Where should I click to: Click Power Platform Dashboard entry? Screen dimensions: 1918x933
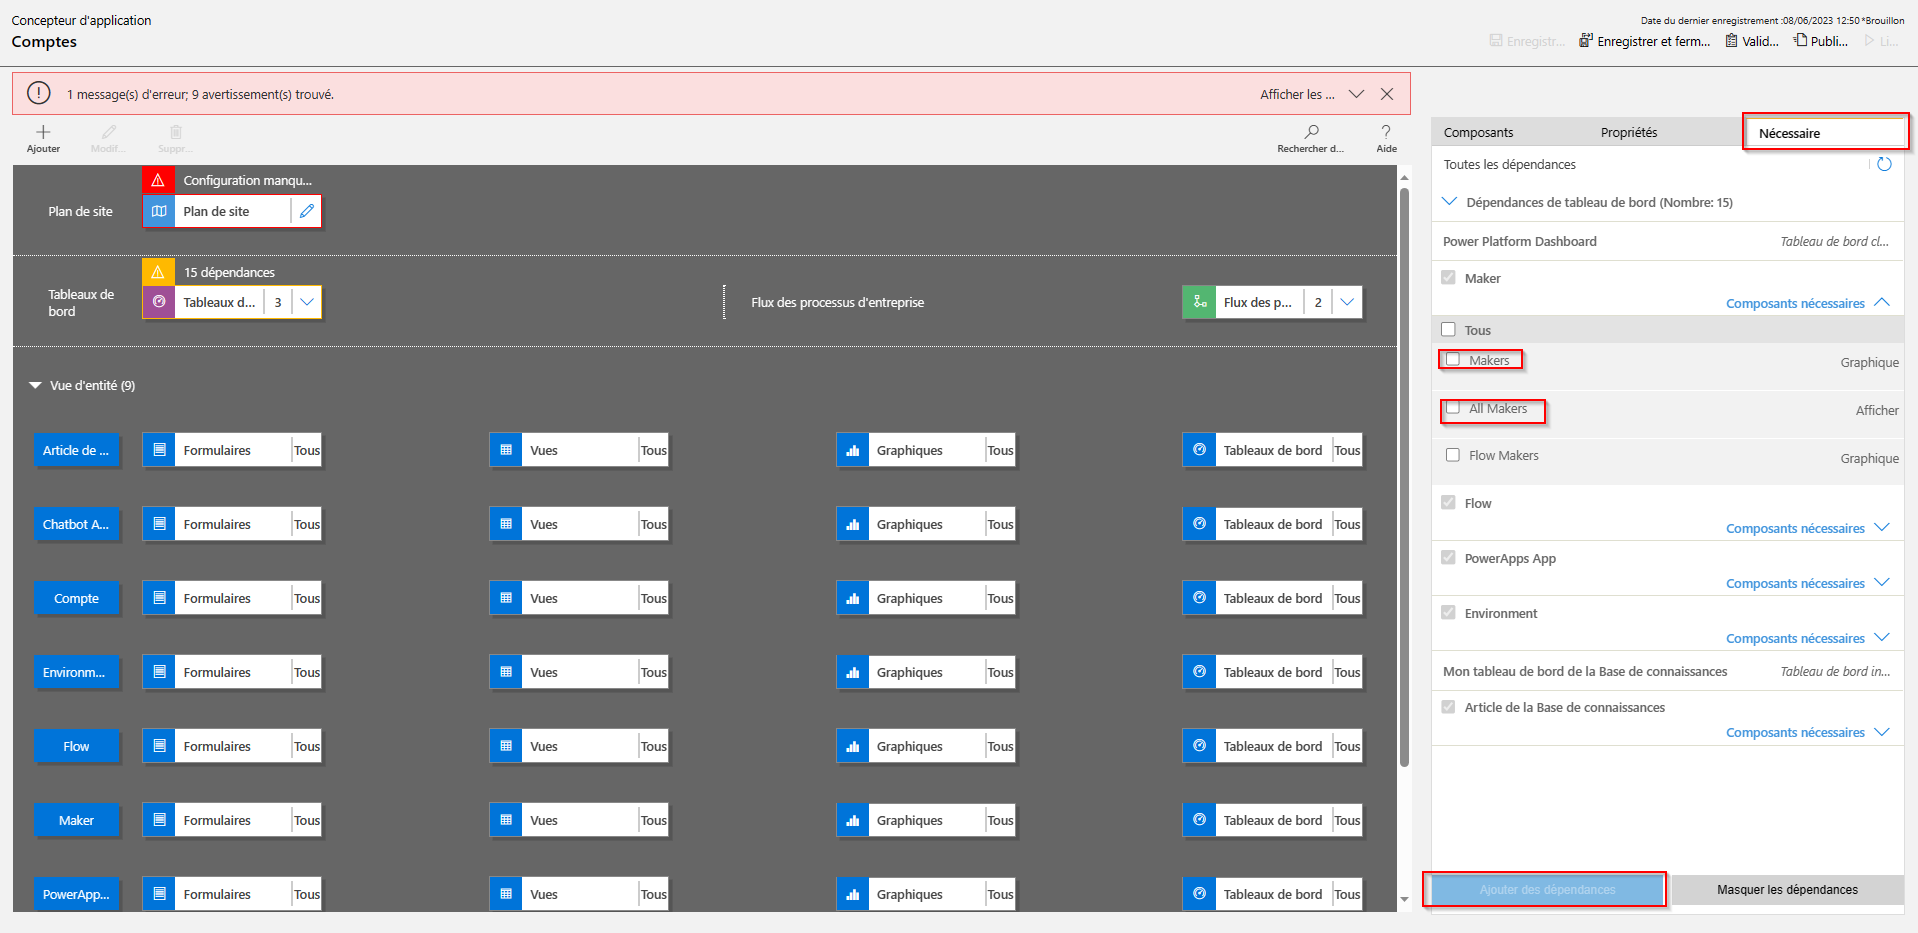pos(1519,241)
